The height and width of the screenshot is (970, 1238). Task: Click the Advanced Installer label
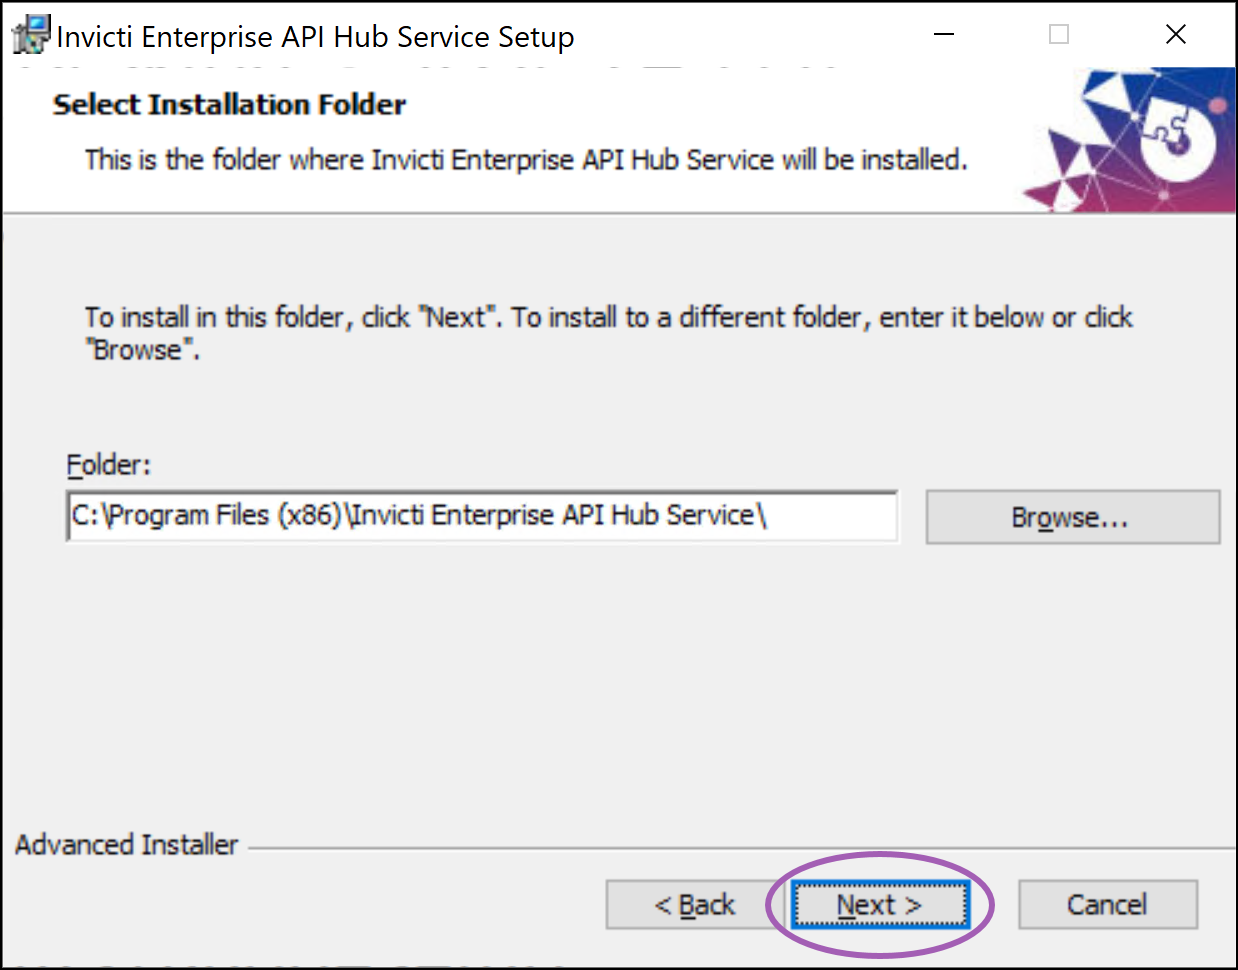coord(125,844)
